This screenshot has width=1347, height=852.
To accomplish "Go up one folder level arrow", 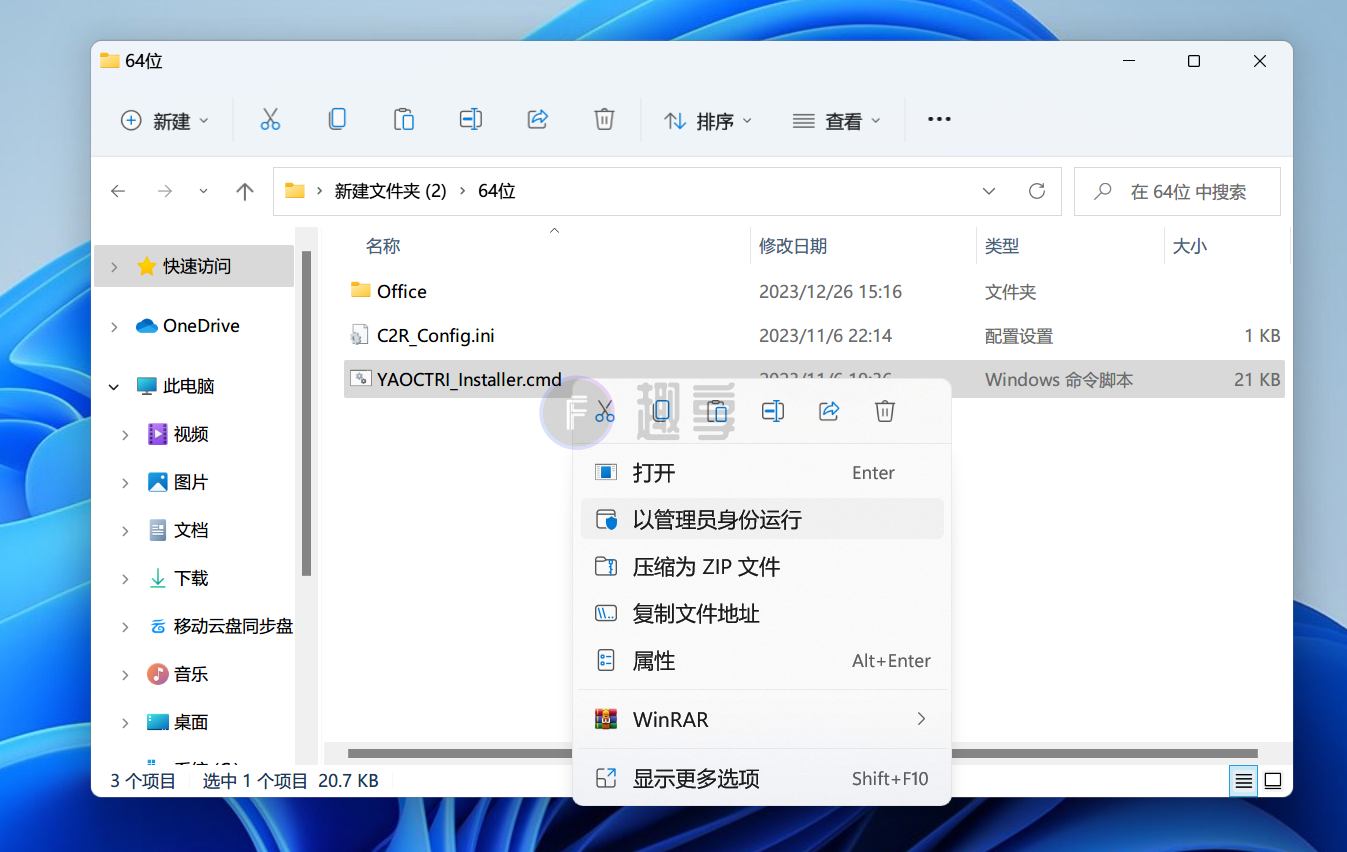I will [245, 191].
